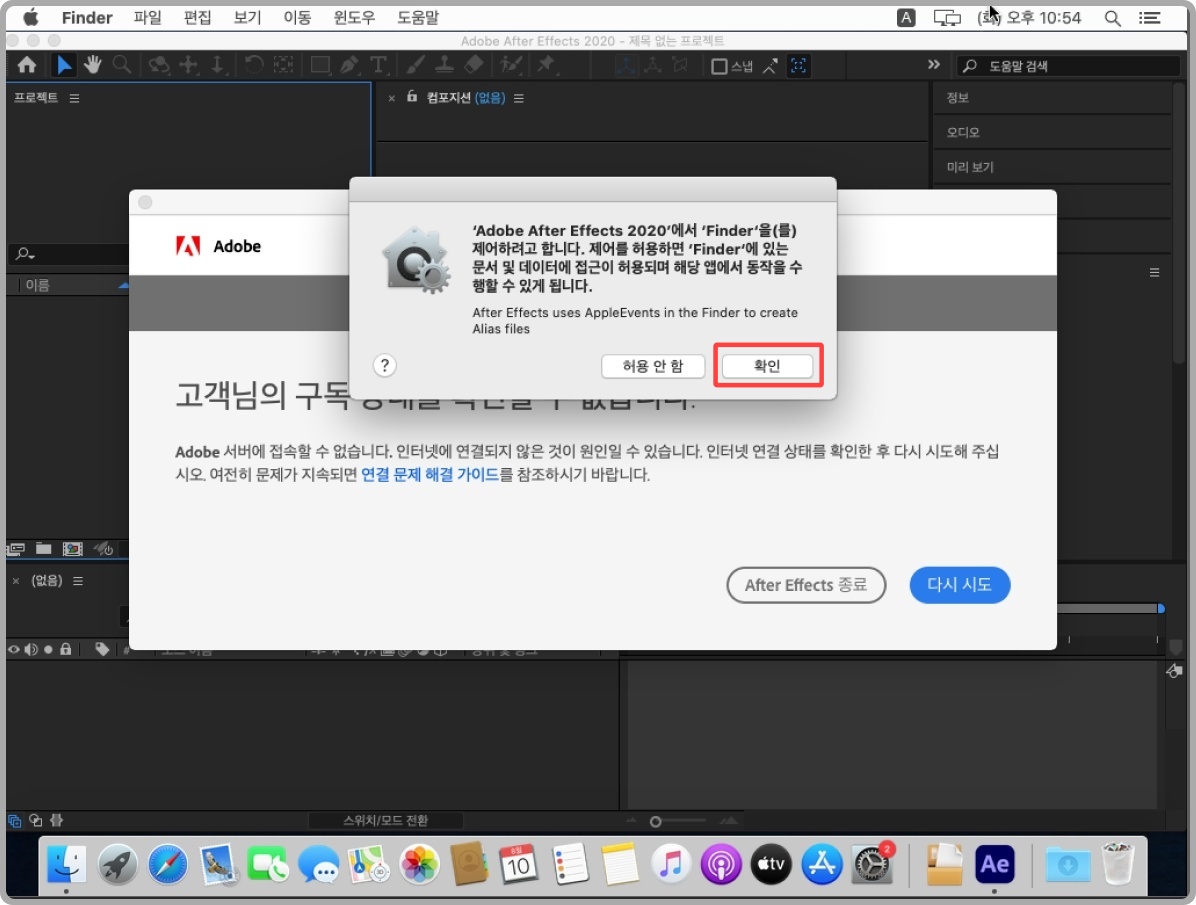
Task: Open the 컴포지션 tab panel menu
Action: 518,97
